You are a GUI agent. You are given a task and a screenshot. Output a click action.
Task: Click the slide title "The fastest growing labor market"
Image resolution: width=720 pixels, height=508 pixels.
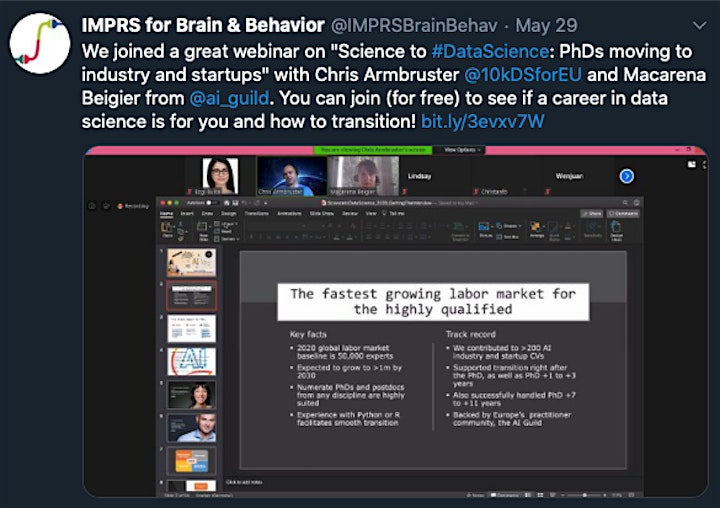tap(433, 301)
